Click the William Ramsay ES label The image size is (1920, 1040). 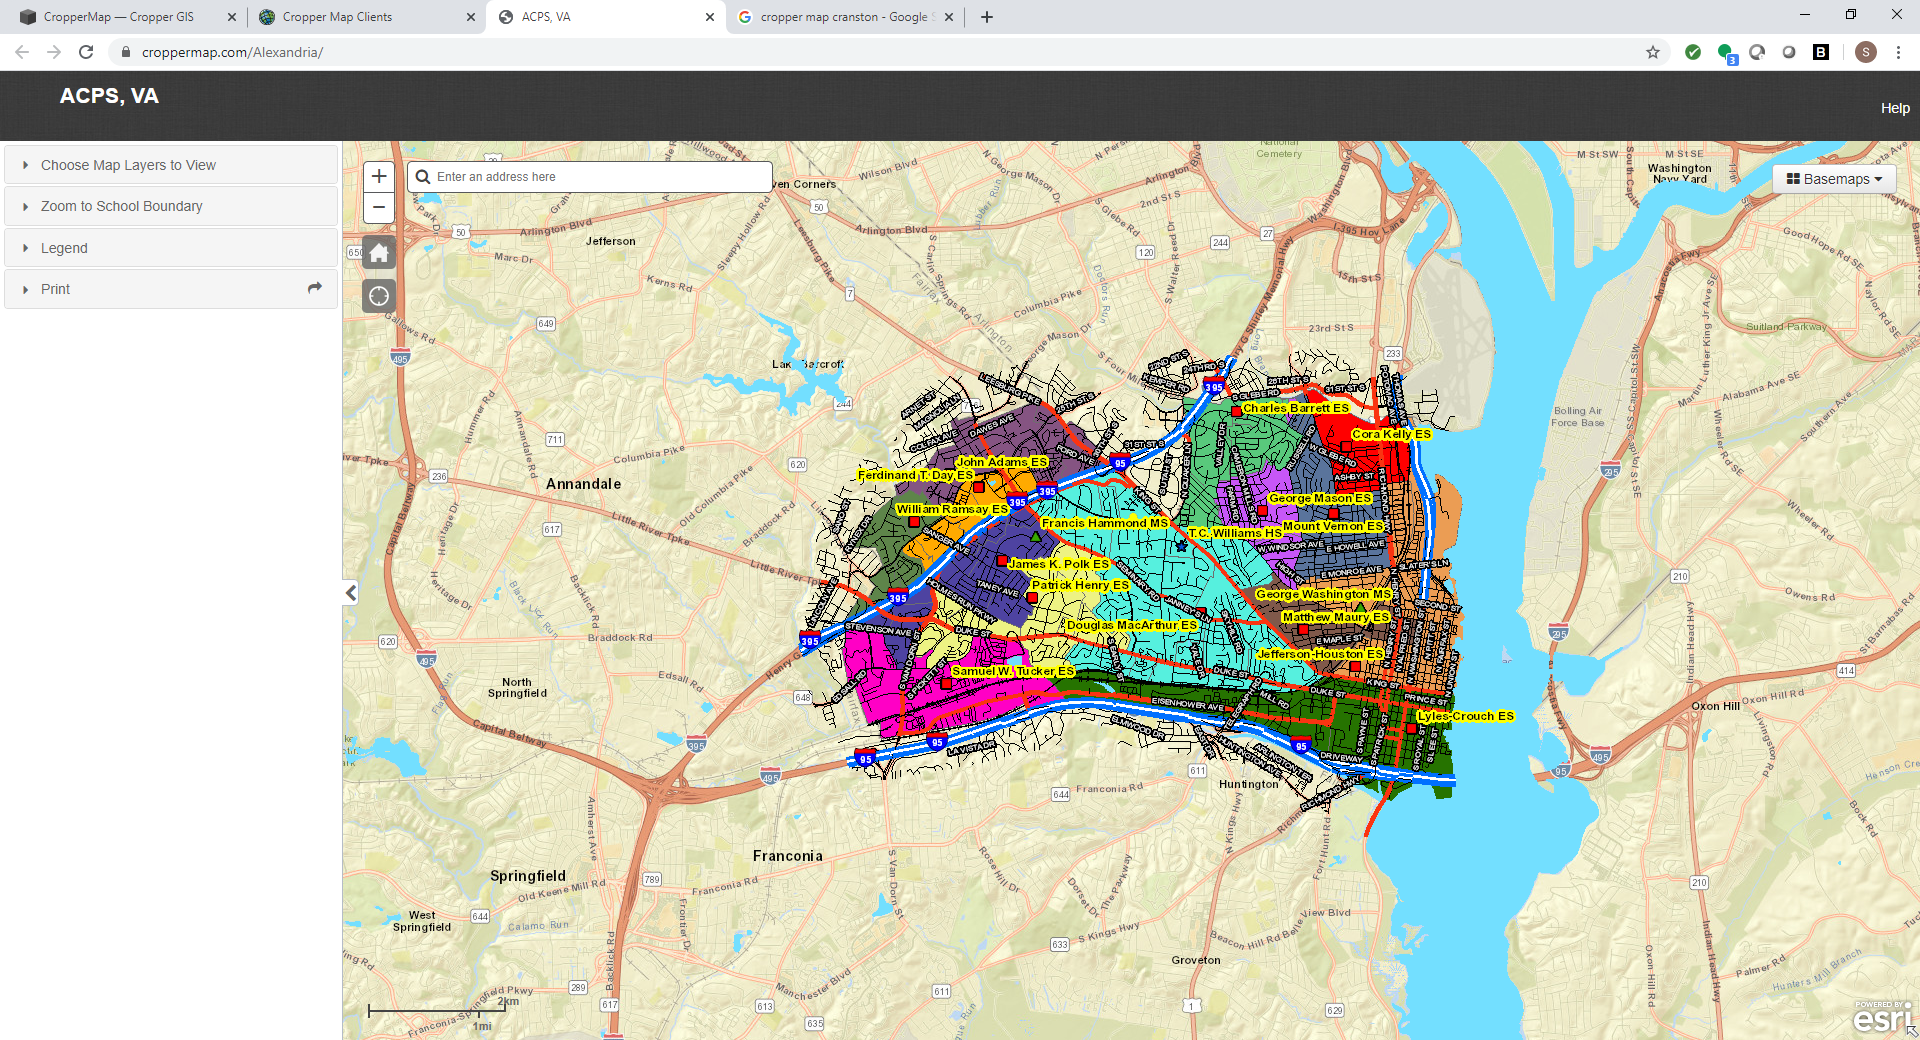[x=952, y=509]
